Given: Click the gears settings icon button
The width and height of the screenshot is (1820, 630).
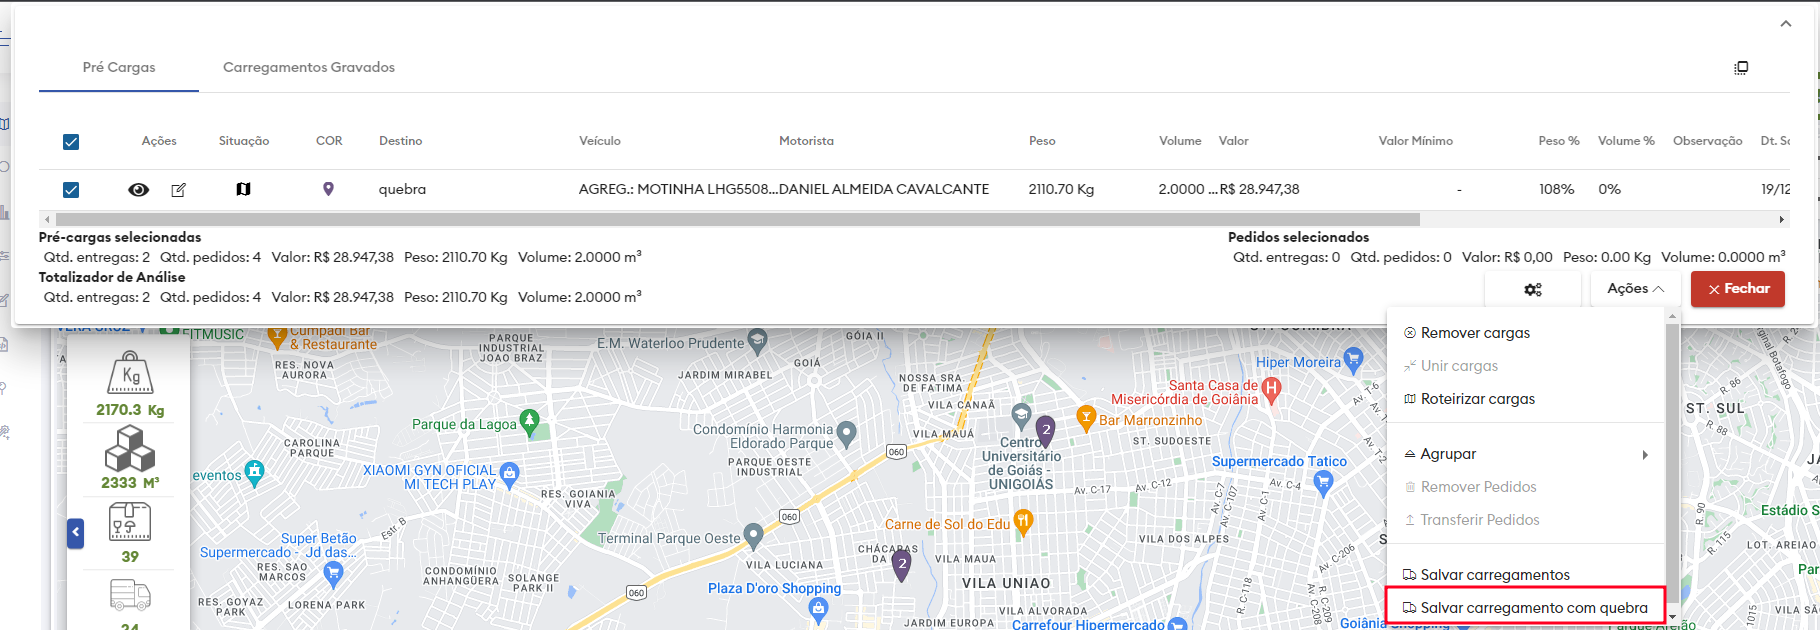Looking at the screenshot, I should (x=1532, y=289).
